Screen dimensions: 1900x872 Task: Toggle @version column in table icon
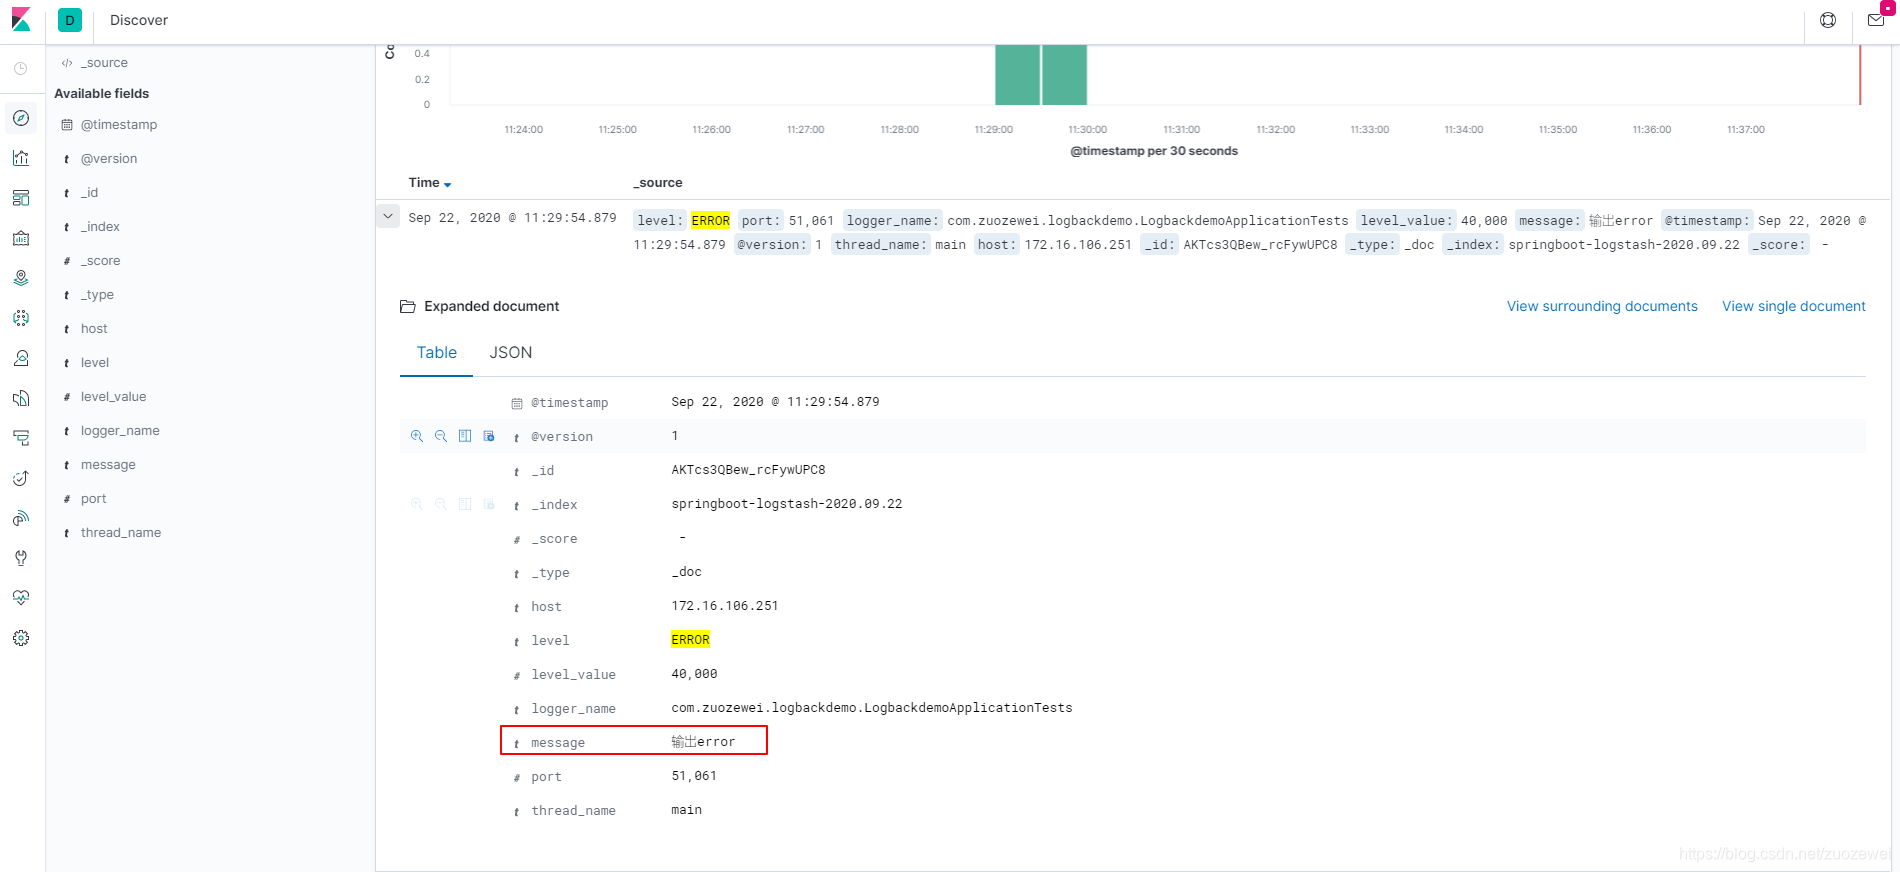(465, 436)
